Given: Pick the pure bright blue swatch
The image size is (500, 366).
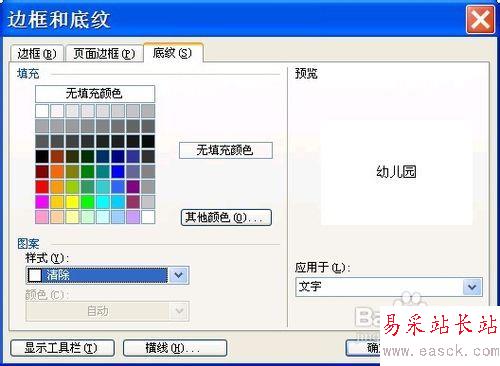Looking at the screenshot, I should pyautogui.click(x=118, y=172).
